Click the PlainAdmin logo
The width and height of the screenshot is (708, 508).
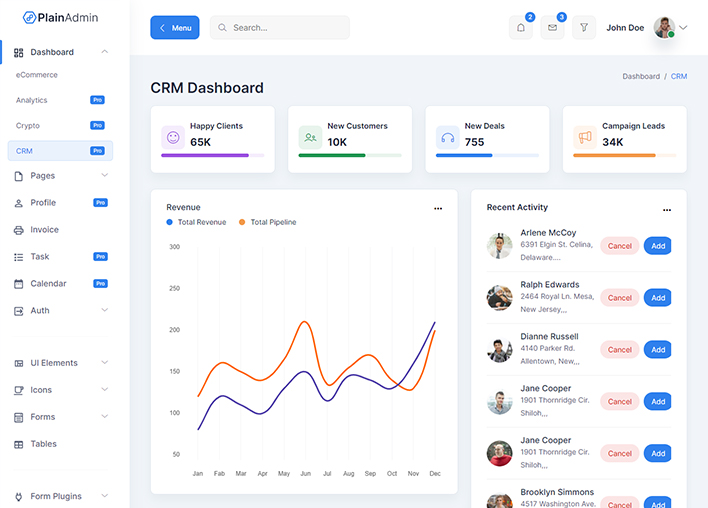[61, 17]
